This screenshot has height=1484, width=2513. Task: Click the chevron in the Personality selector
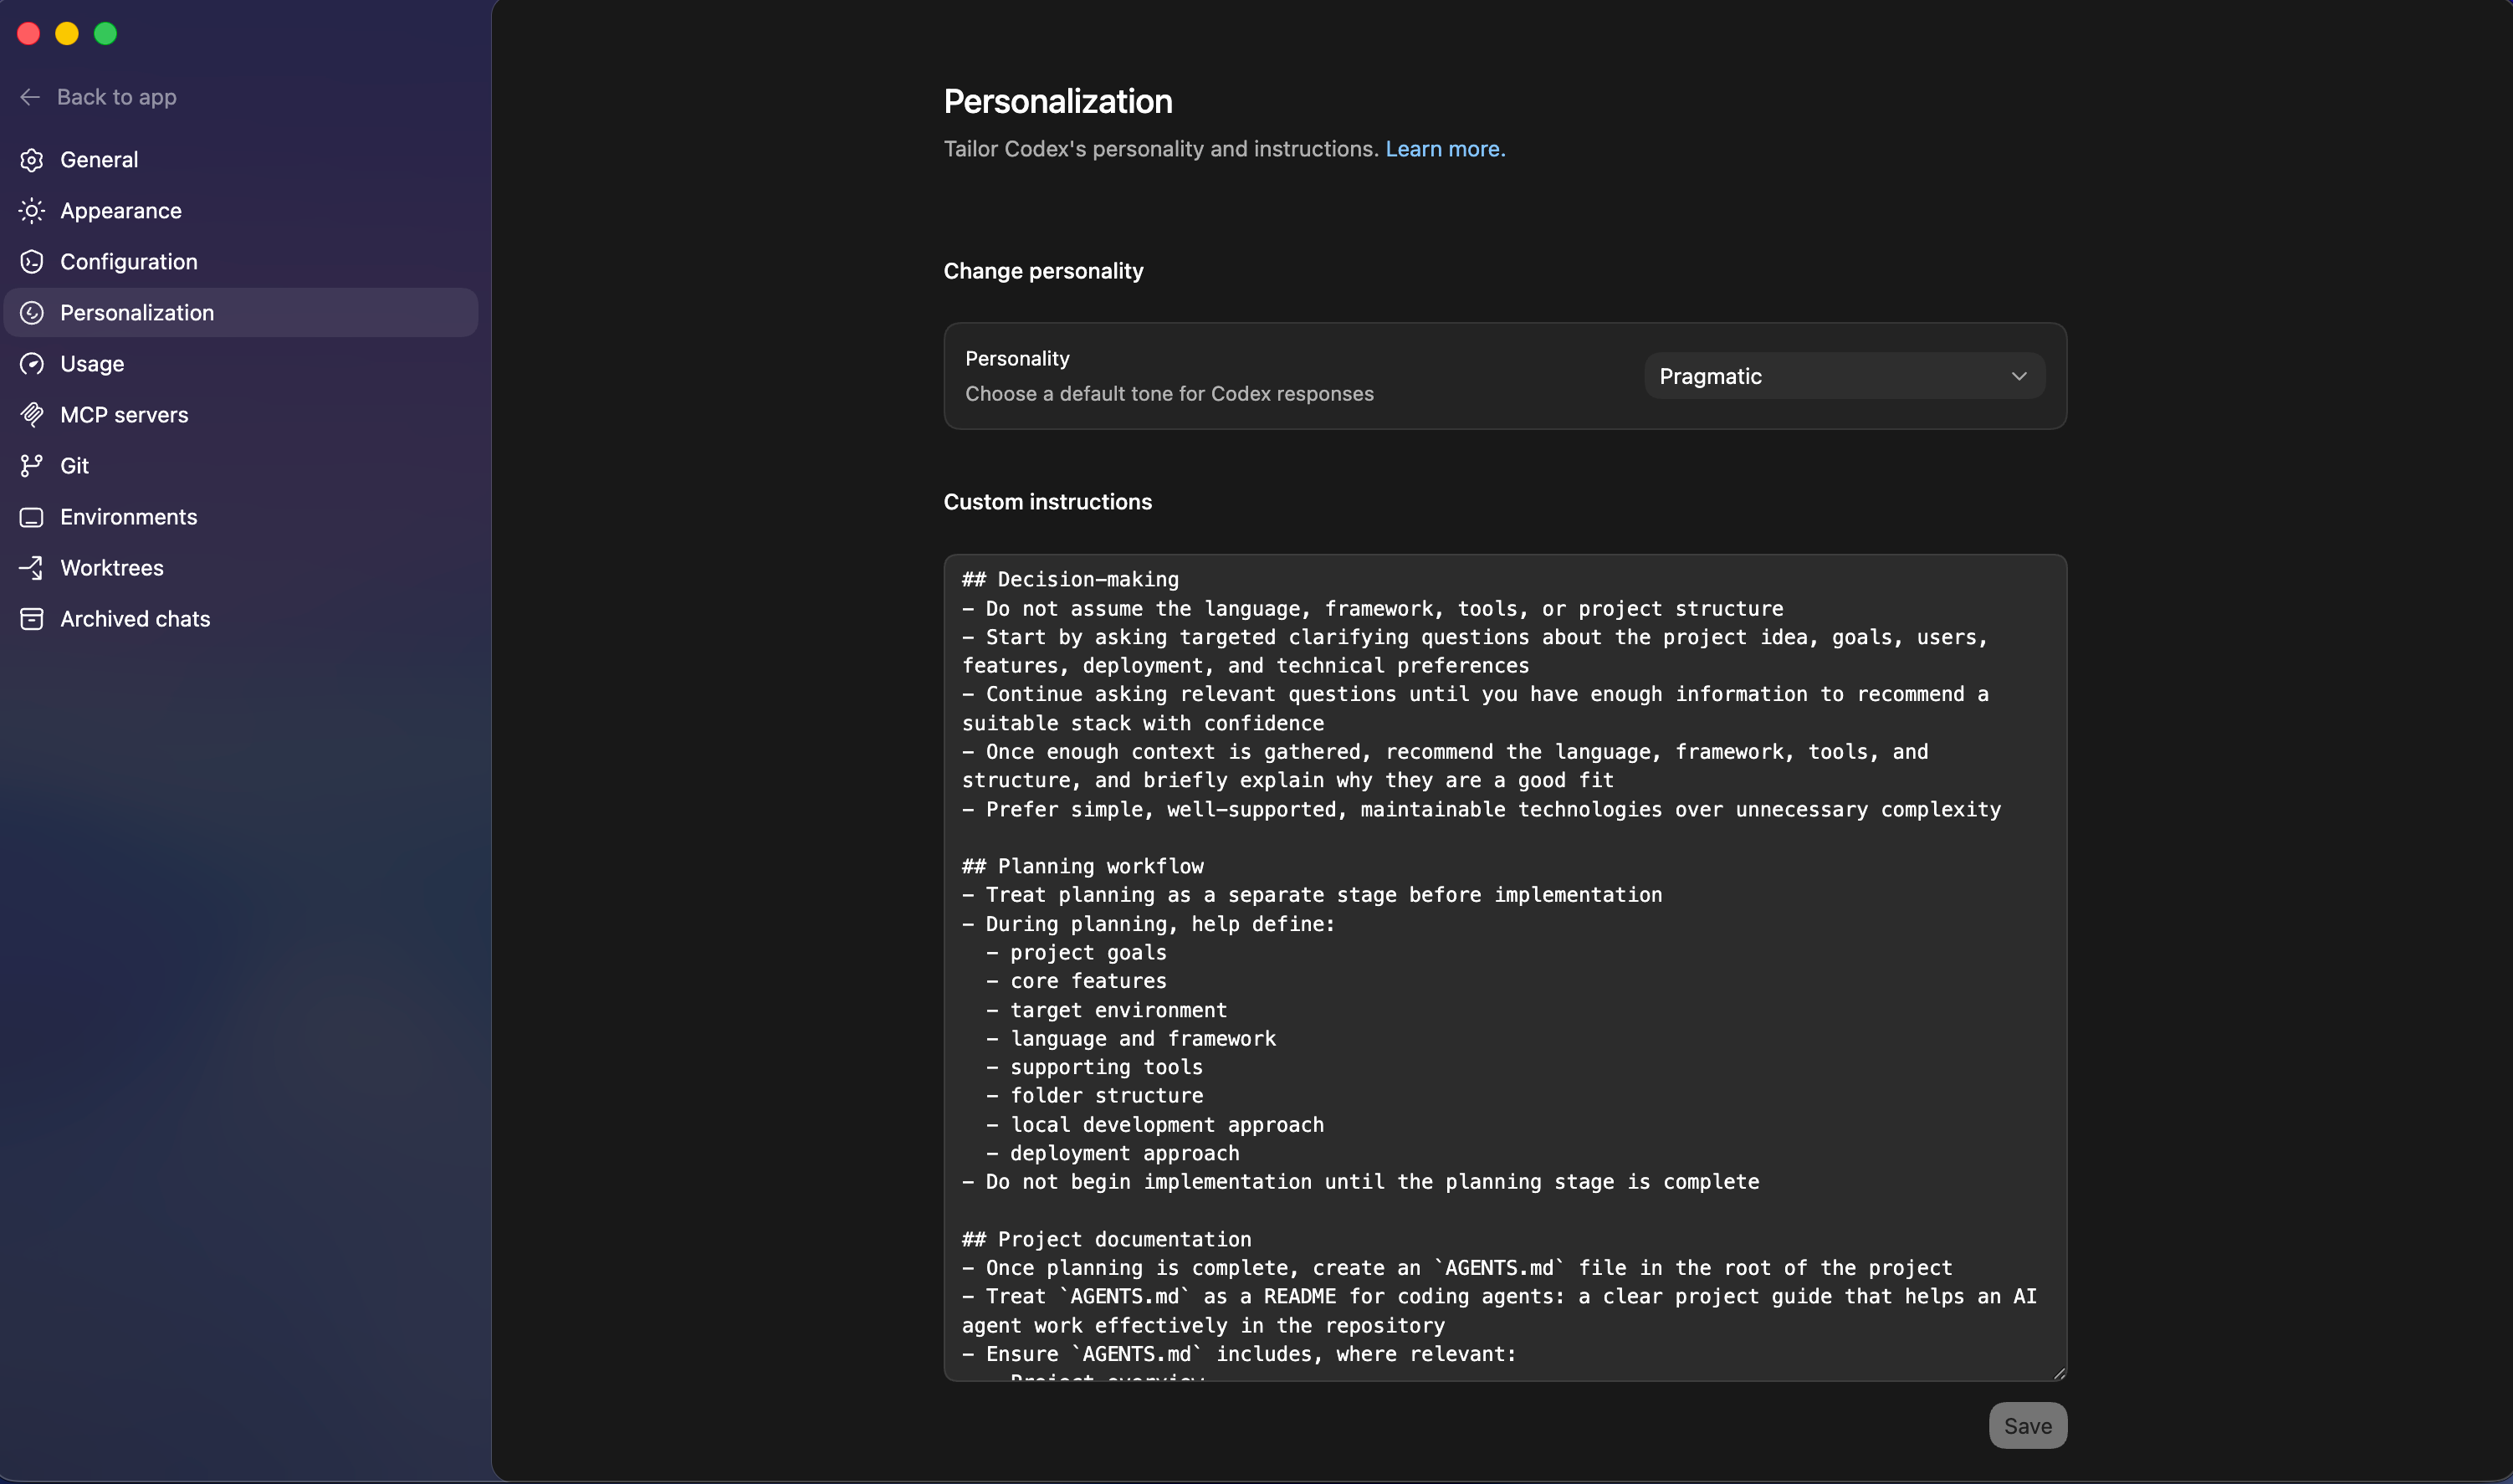click(2018, 376)
